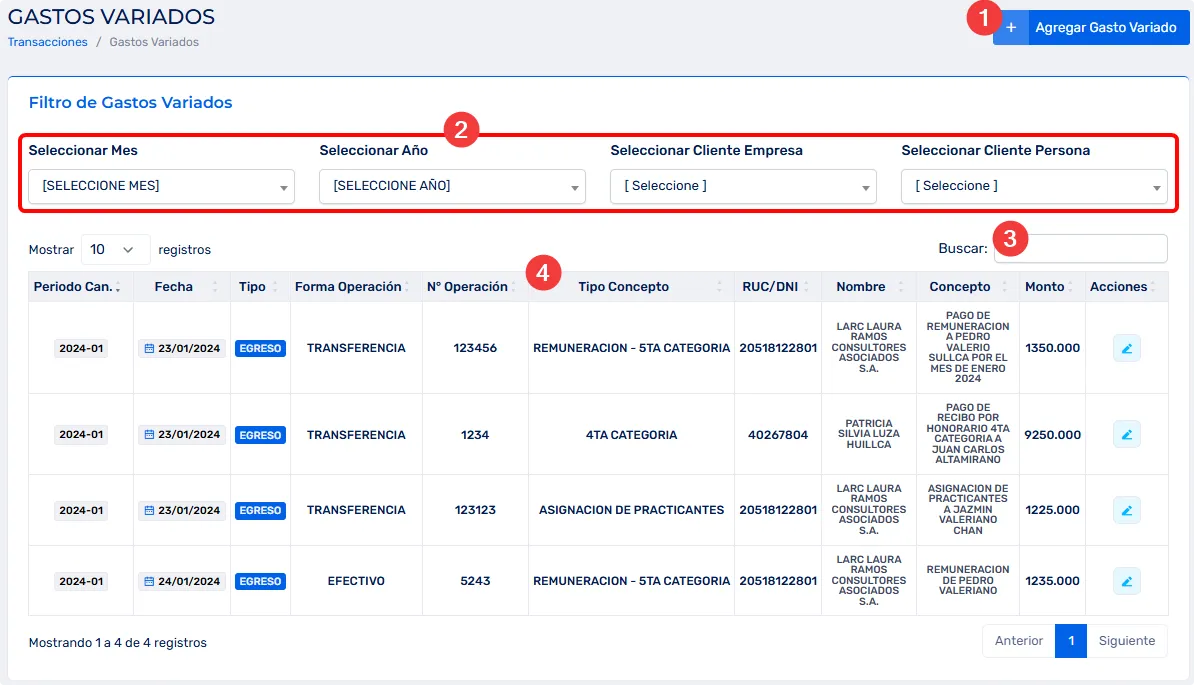Open the Seleccionar Mes dropdown

161,186
